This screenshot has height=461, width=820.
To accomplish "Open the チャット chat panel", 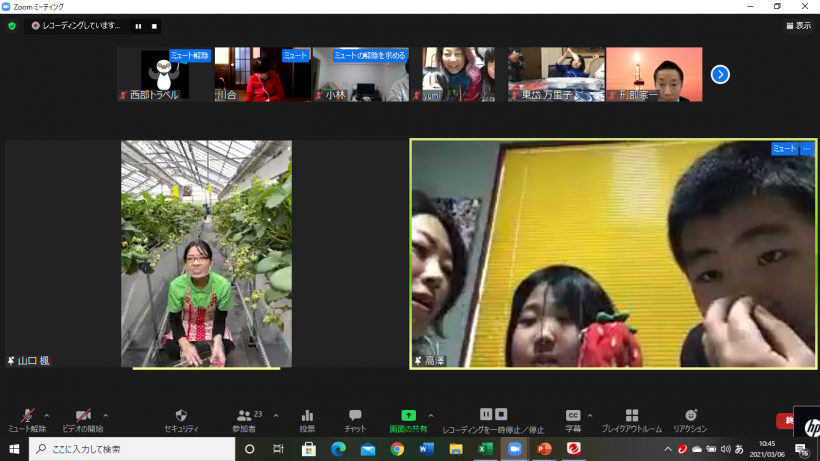I will 355,415.
